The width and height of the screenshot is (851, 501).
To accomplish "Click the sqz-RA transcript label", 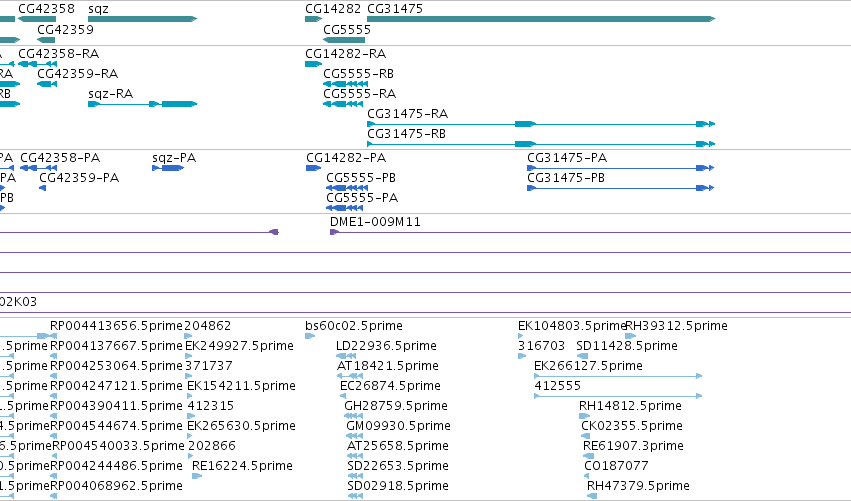I will pyautogui.click(x=111, y=94).
